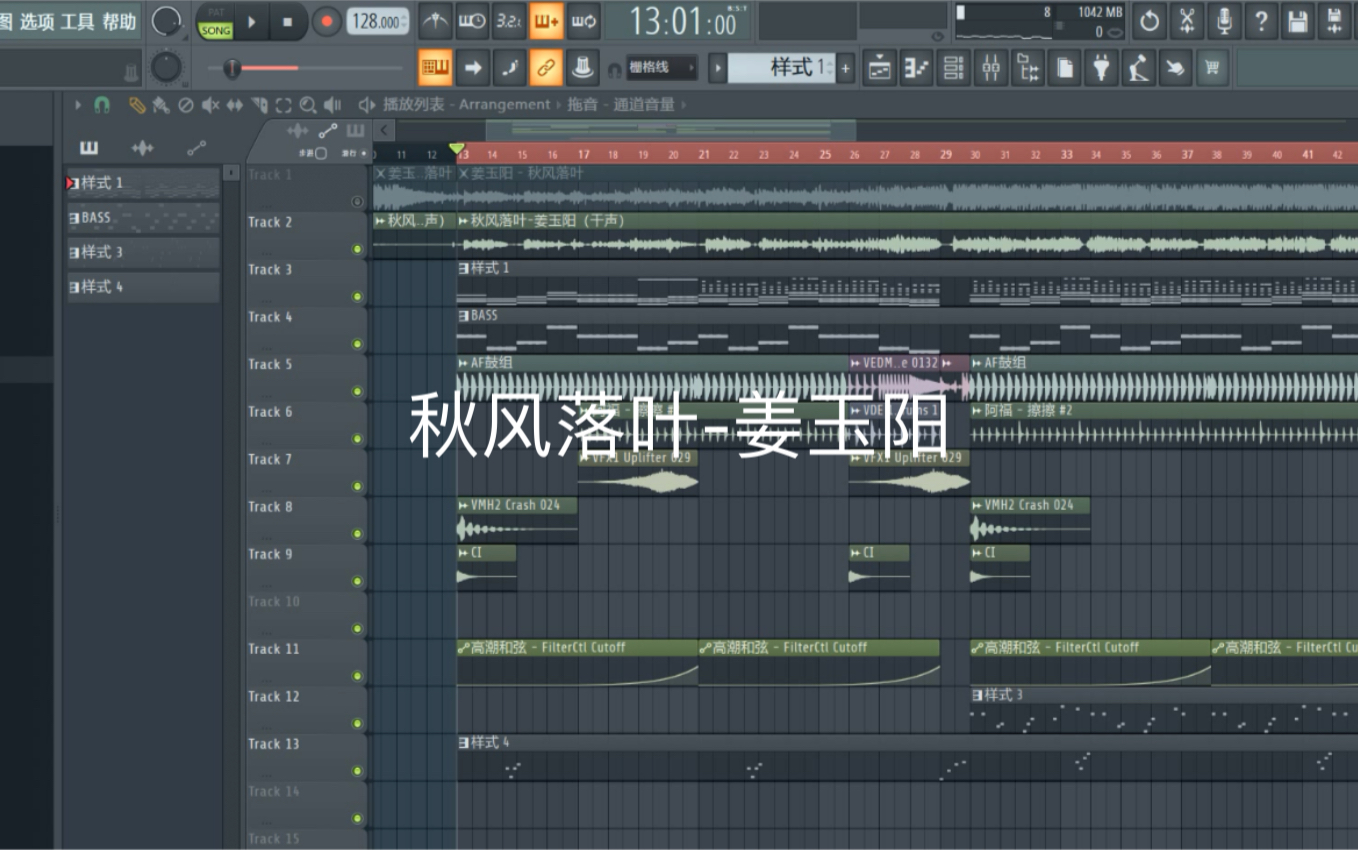Show patterns tab in picker panel

point(89,148)
